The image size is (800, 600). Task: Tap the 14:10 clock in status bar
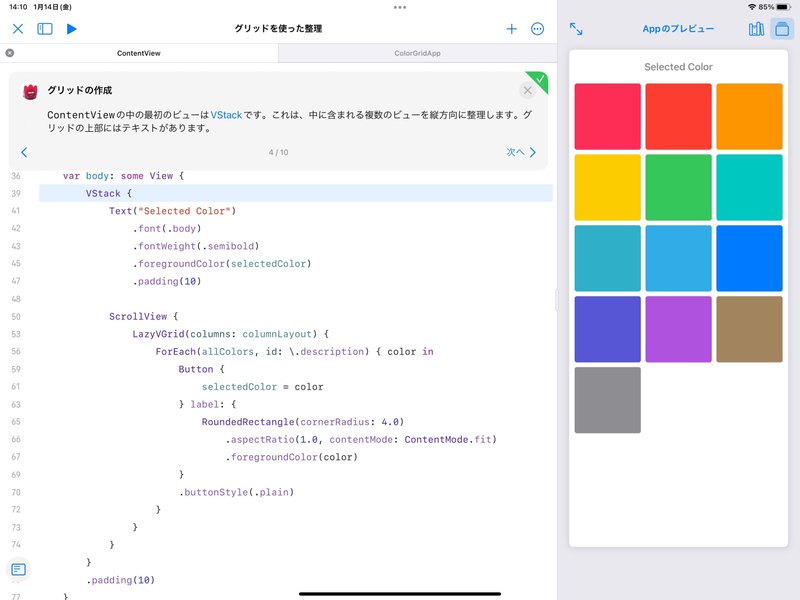click(18, 7)
